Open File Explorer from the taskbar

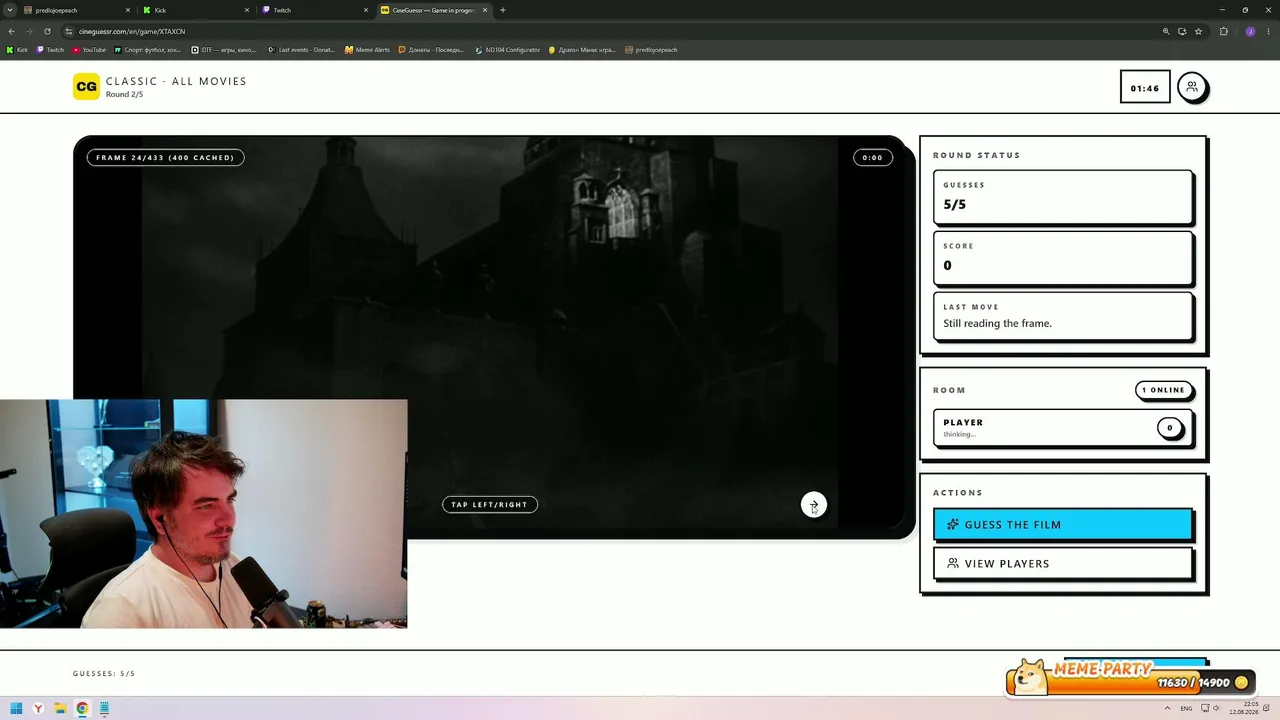click(x=60, y=709)
